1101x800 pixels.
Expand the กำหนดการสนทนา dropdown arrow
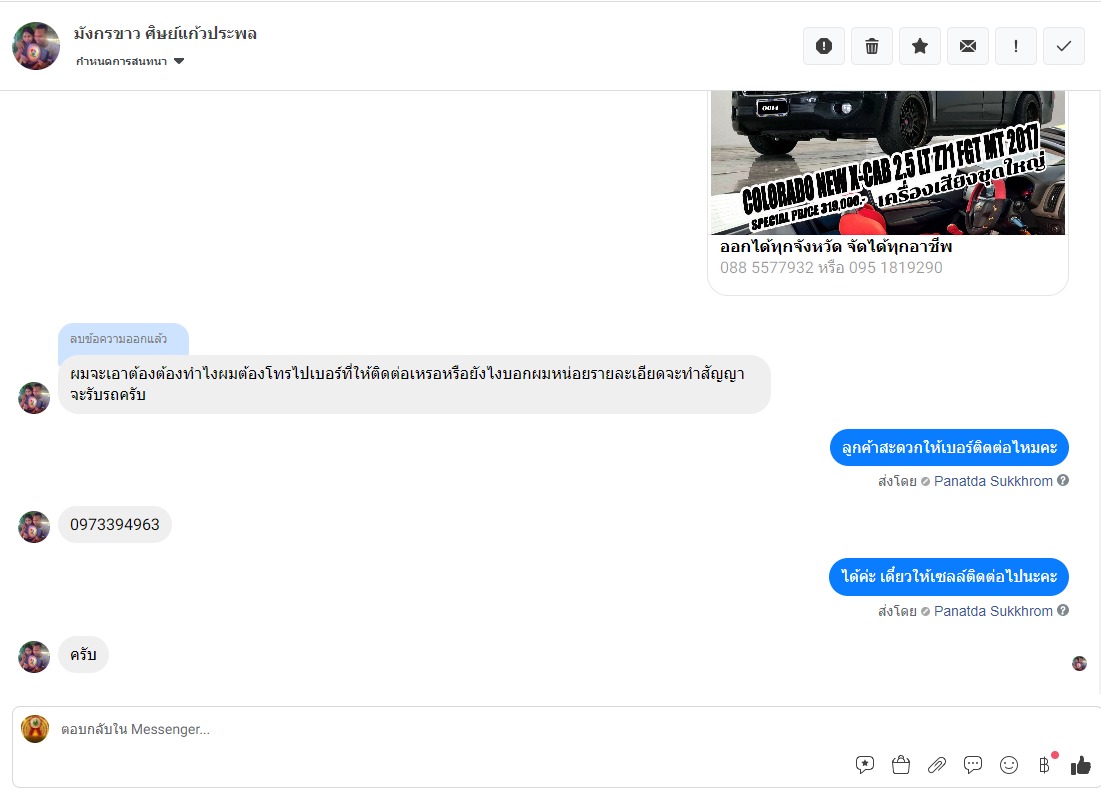(x=179, y=61)
